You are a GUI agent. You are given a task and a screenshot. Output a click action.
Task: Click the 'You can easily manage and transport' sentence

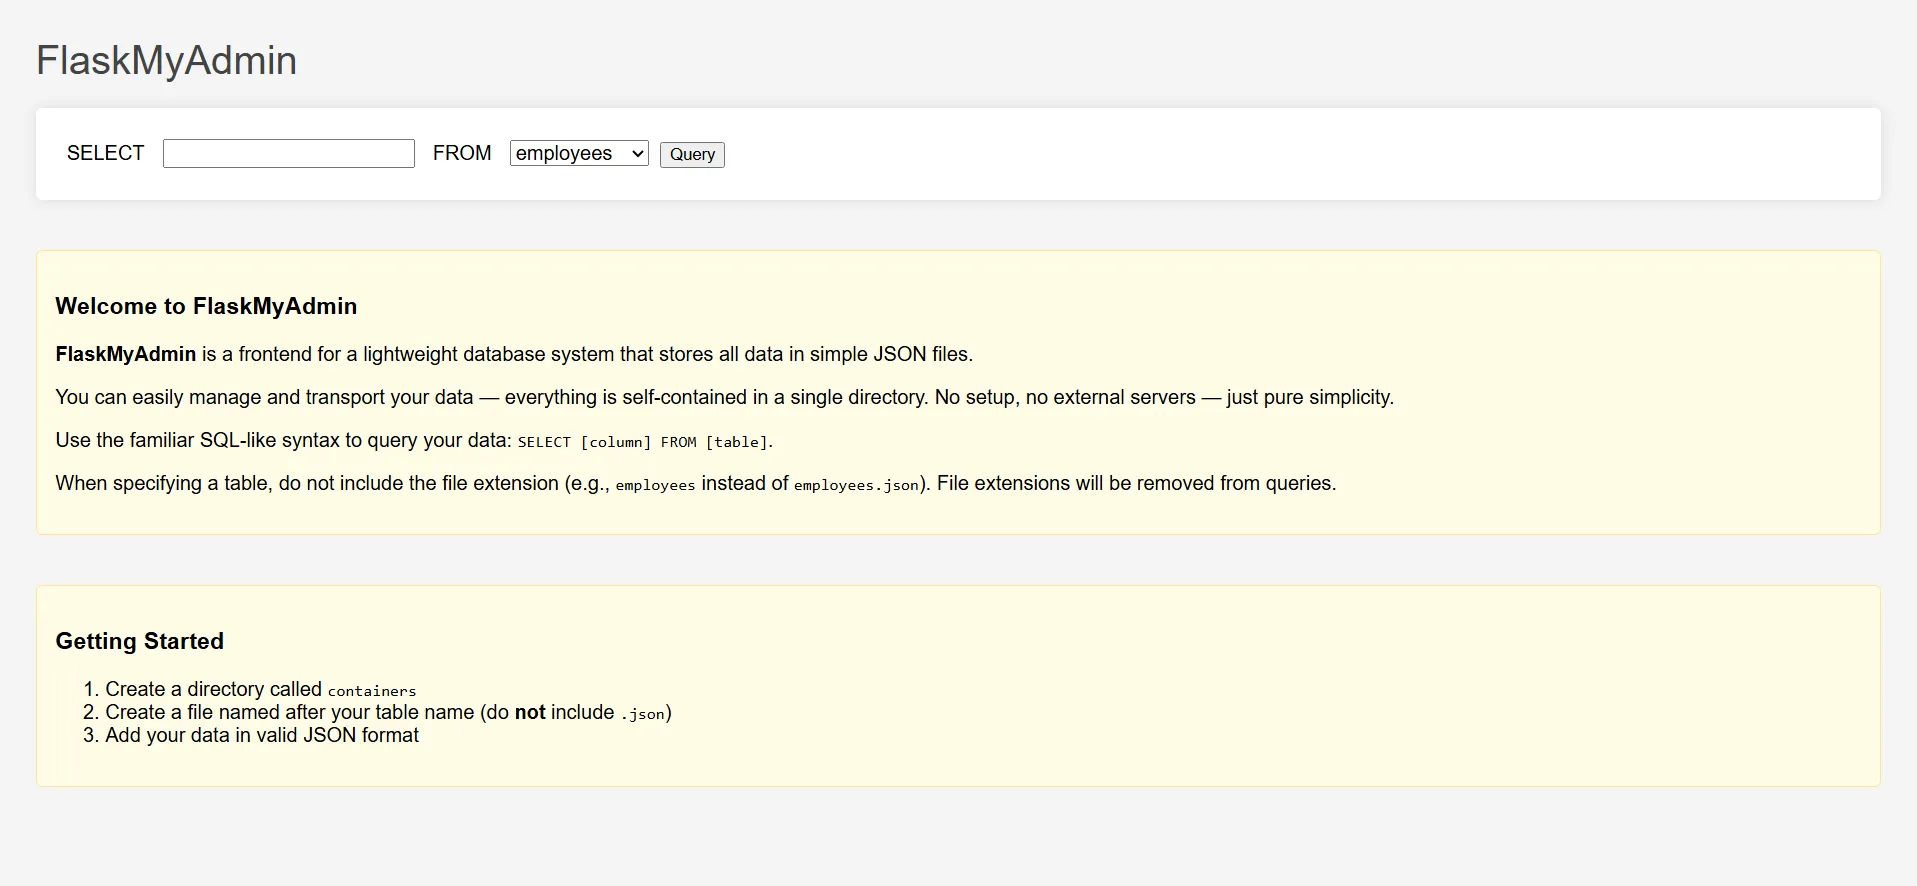pos(725,397)
